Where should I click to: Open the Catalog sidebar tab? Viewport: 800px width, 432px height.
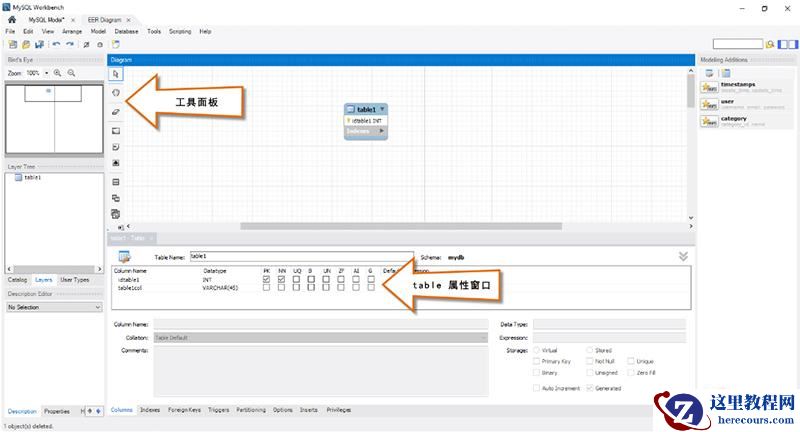17,280
